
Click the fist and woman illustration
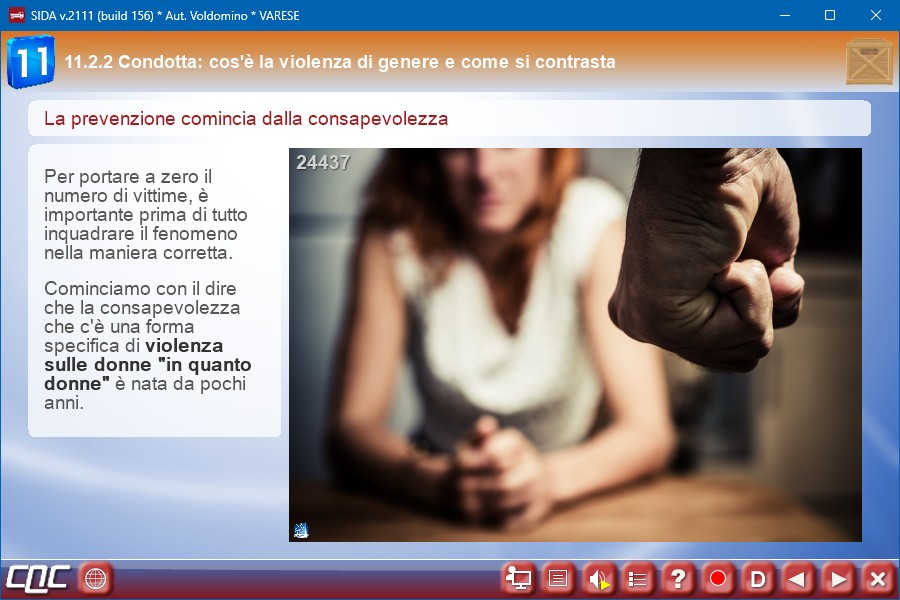(575, 345)
